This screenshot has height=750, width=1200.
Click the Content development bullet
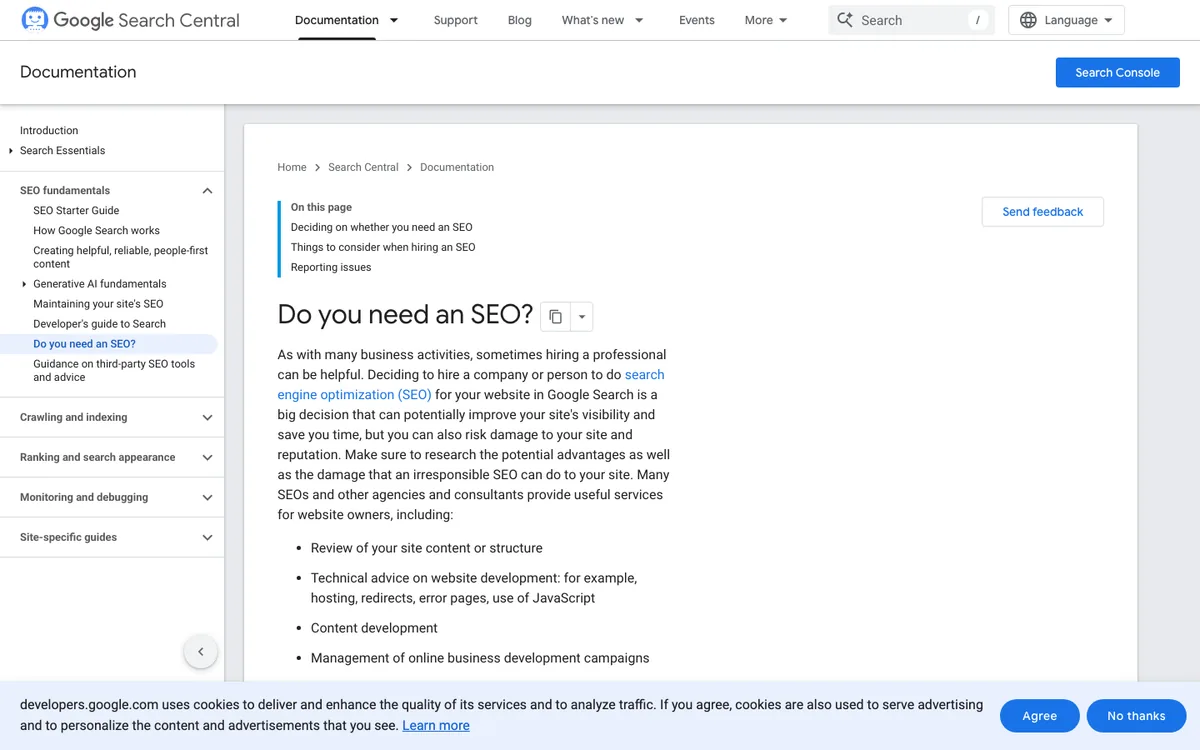coord(374,628)
